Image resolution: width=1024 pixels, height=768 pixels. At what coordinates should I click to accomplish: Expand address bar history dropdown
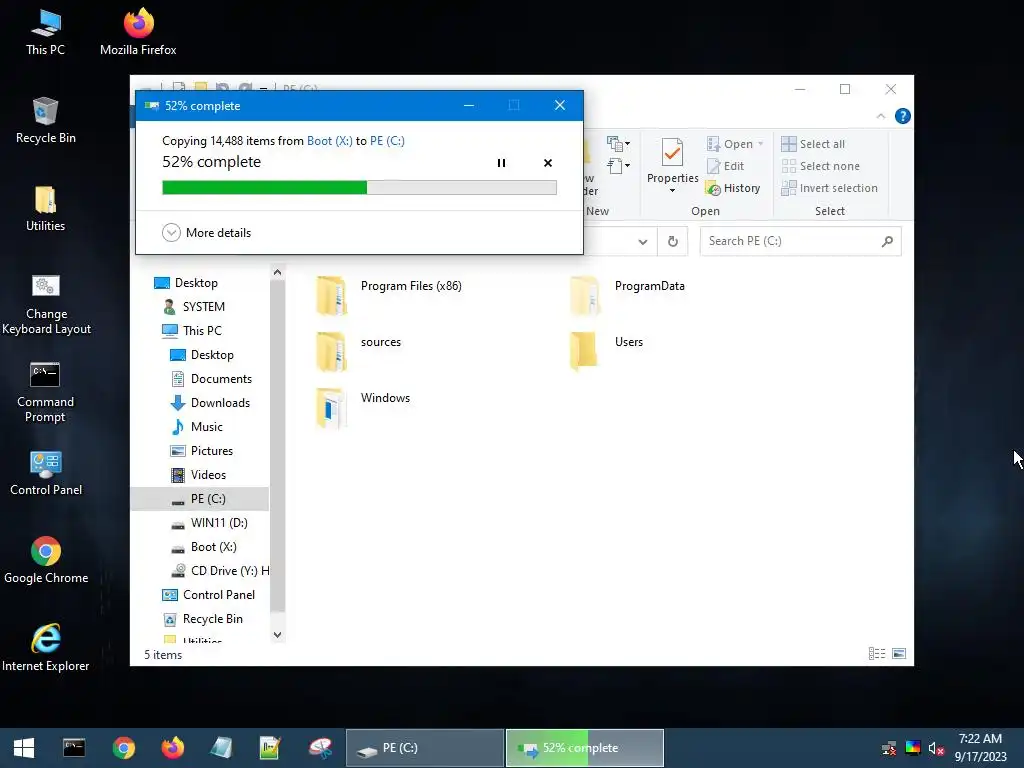[x=643, y=242]
